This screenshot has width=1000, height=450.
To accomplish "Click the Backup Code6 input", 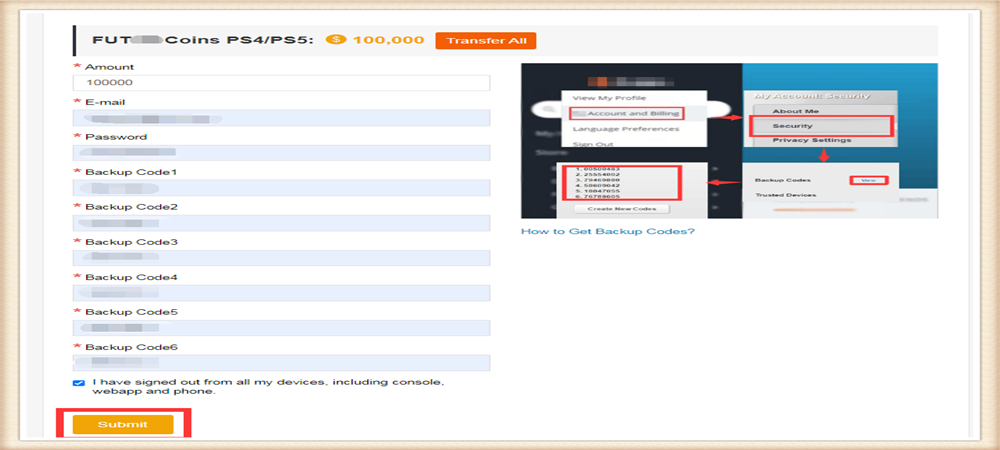I will (x=281, y=363).
